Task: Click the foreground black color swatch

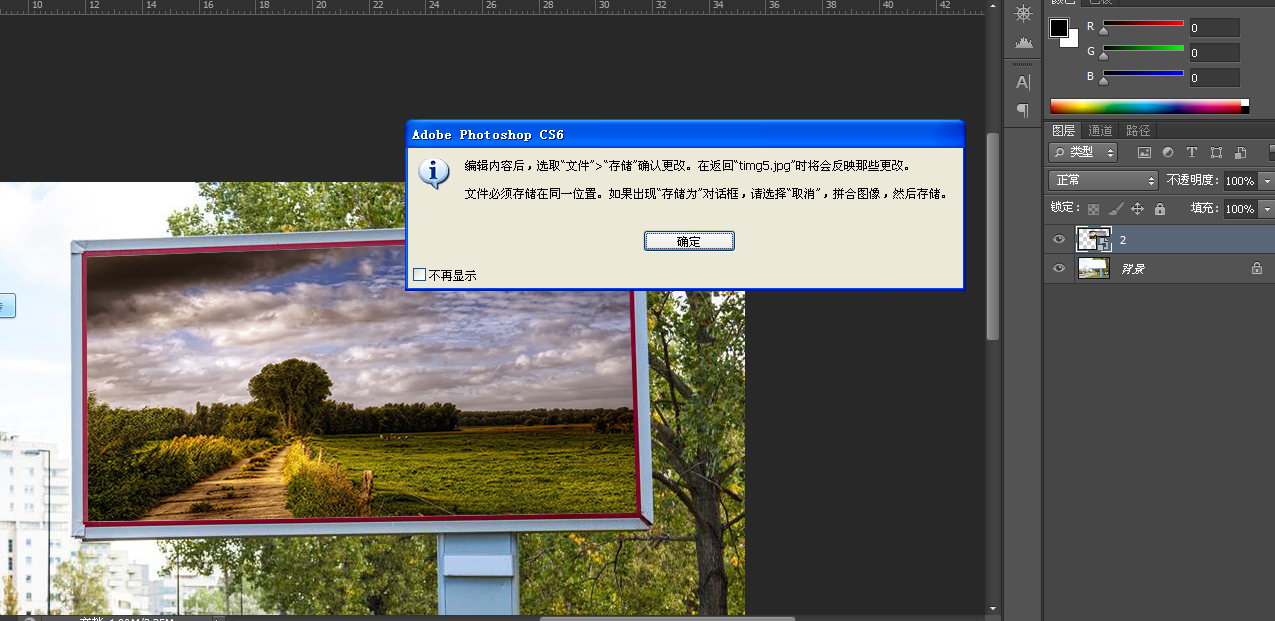Action: point(1058,28)
